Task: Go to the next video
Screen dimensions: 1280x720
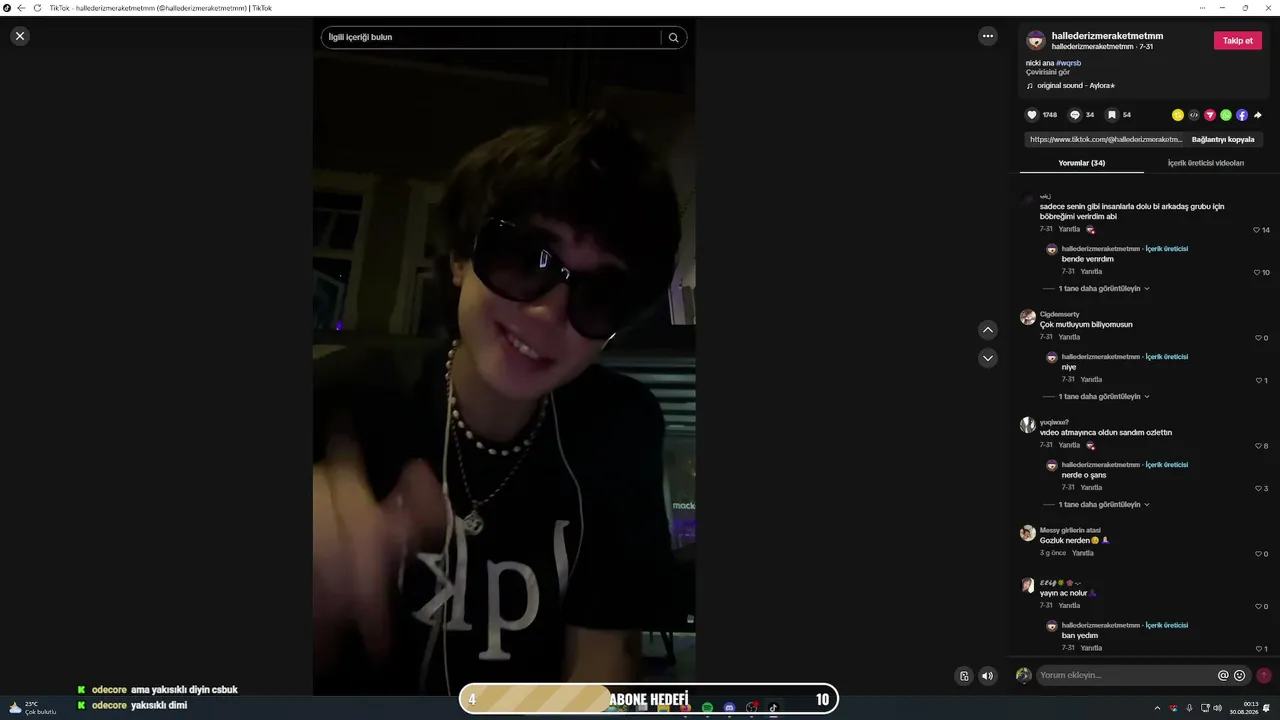Action: tap(988, 358)
